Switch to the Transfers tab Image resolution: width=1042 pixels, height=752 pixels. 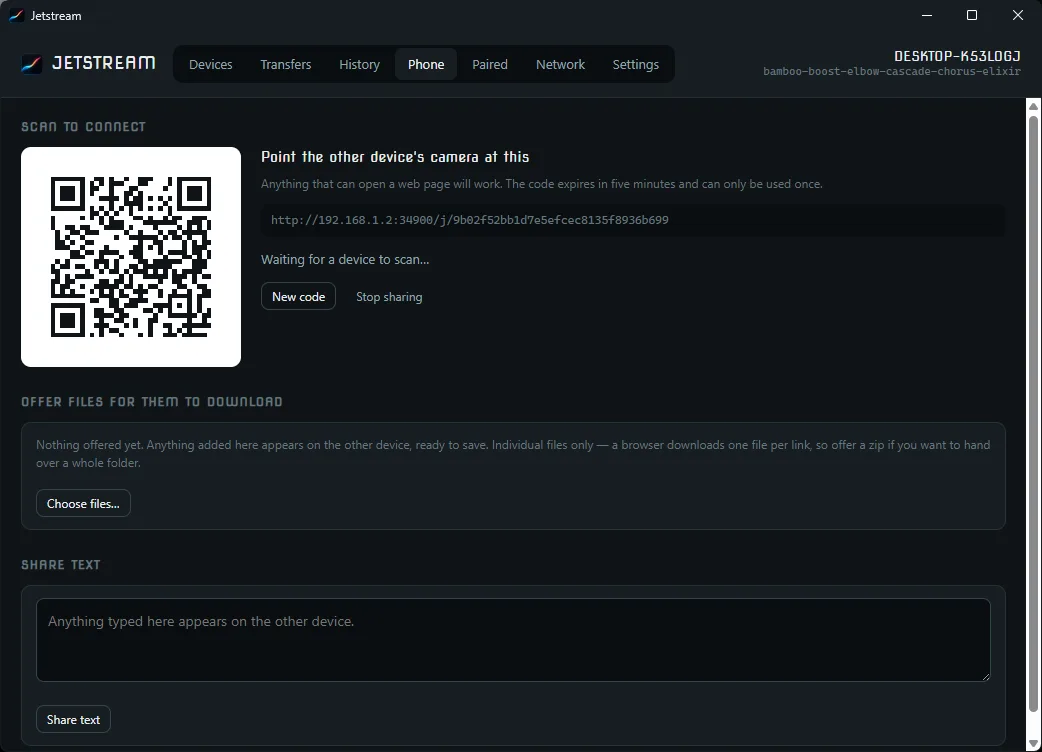(x=286, y=64)
